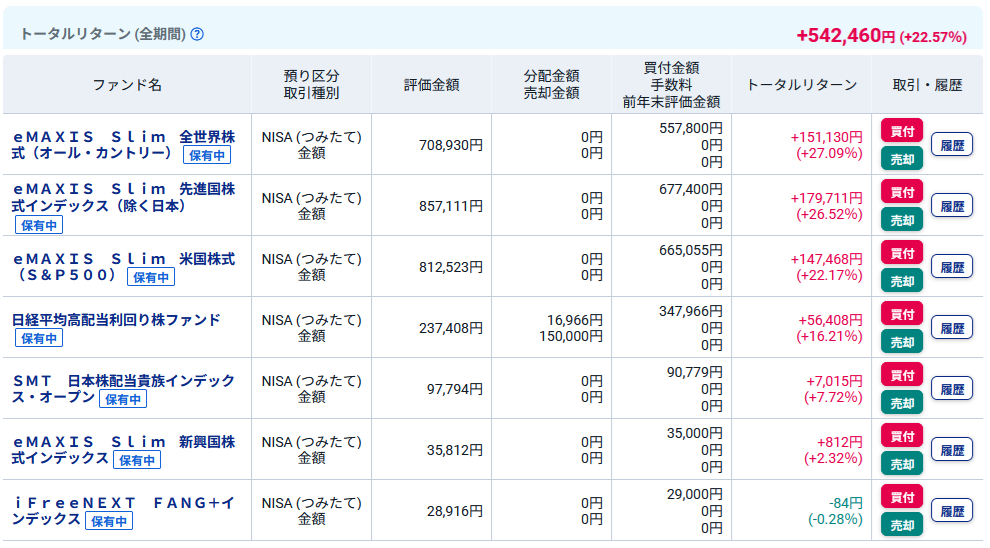Click 保有中 badge of 先進国株式インデックス fund
Screen dimensions: 990x548
coord(39,225)
